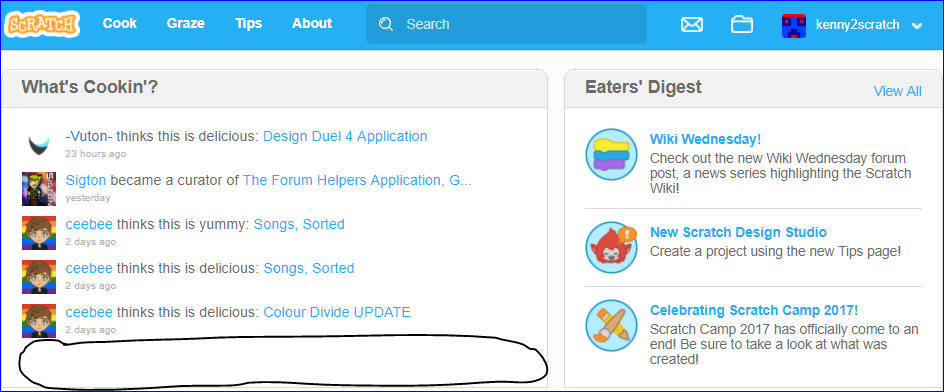Click the What's Cookin'? heading
944x392 pixels.
click(x=90, y=87)
